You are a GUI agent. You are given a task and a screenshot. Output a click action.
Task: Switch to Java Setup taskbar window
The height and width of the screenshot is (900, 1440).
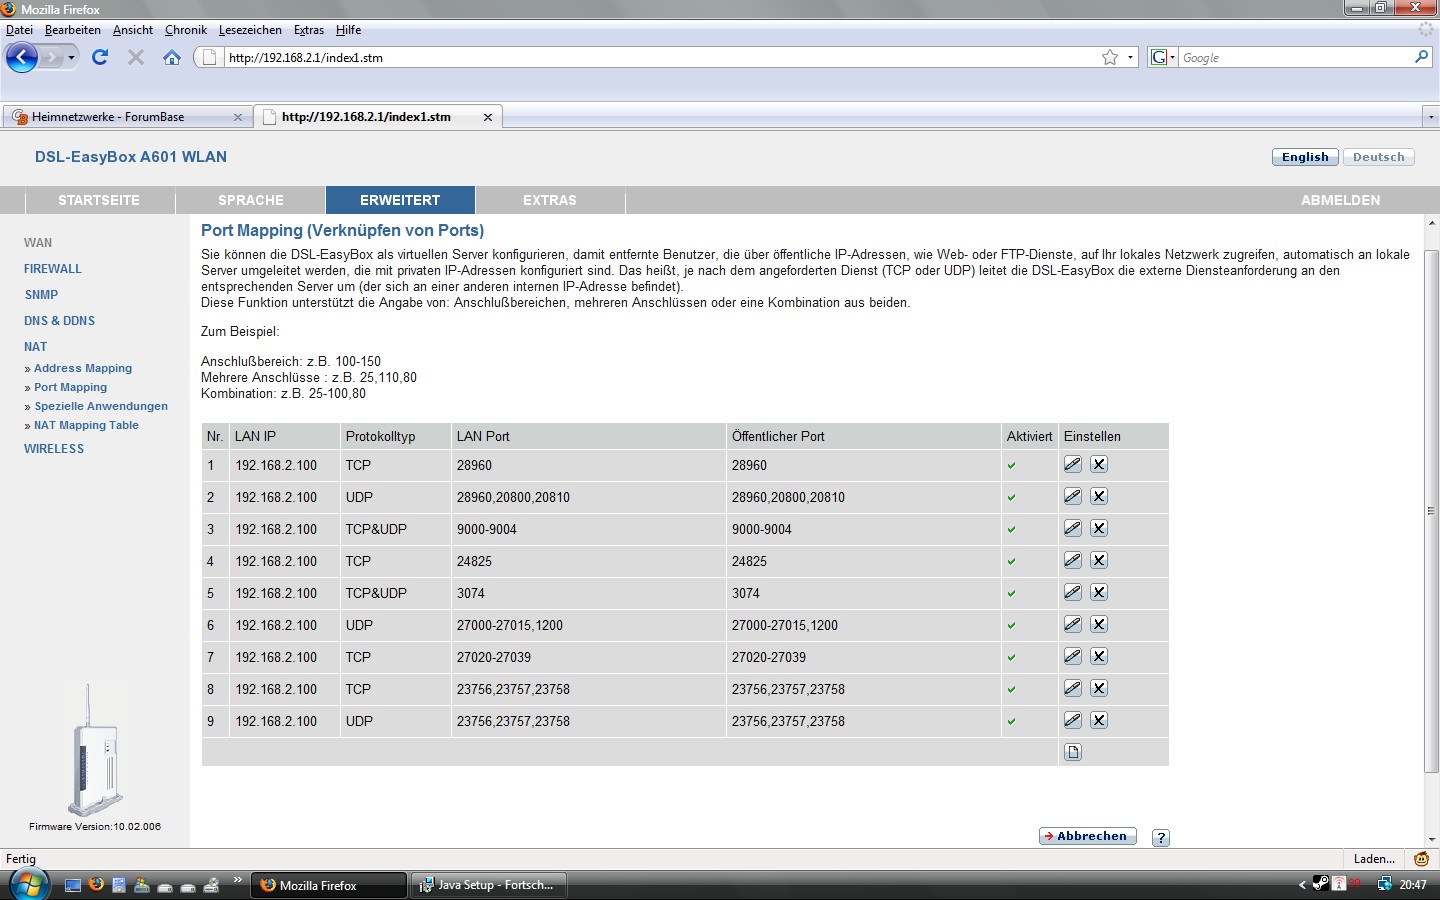coord(489,885)
